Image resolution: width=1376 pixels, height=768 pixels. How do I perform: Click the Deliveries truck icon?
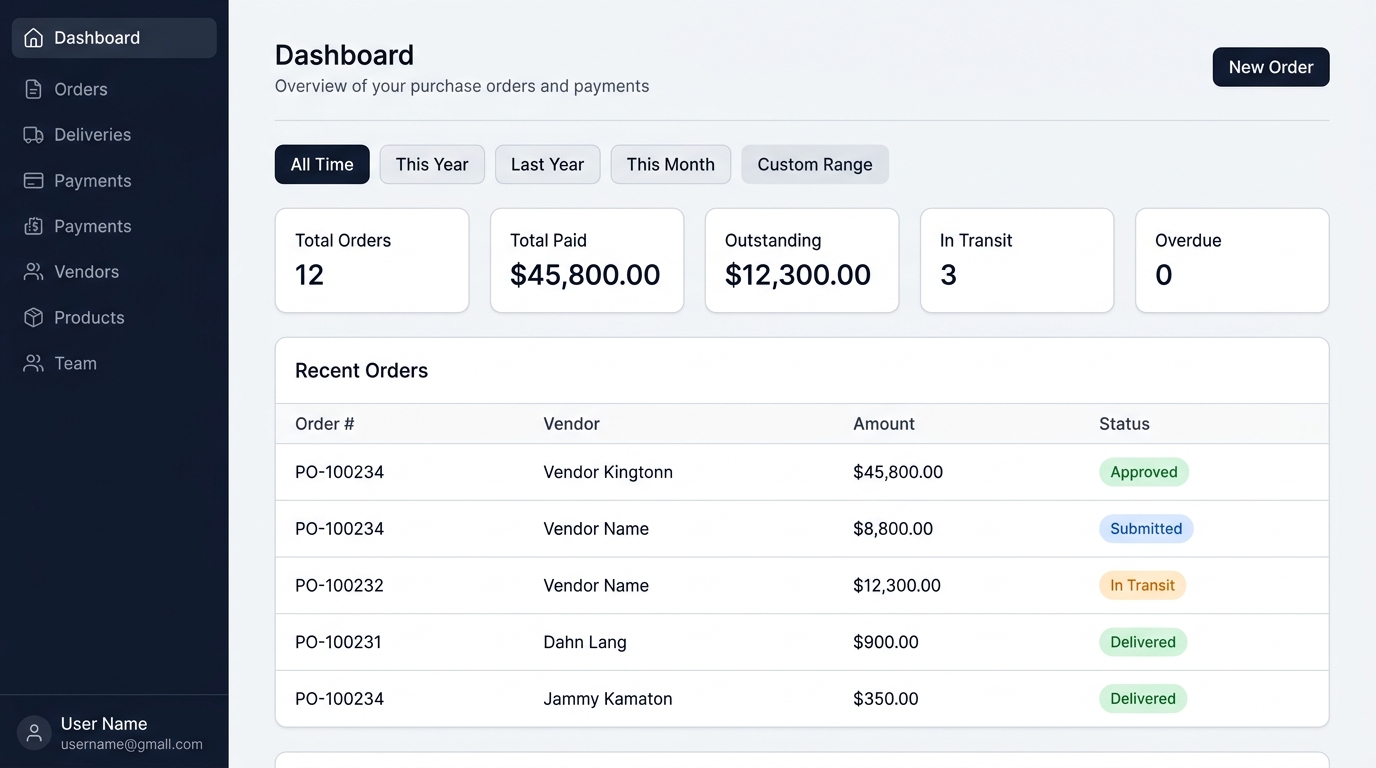pos(34,135)
